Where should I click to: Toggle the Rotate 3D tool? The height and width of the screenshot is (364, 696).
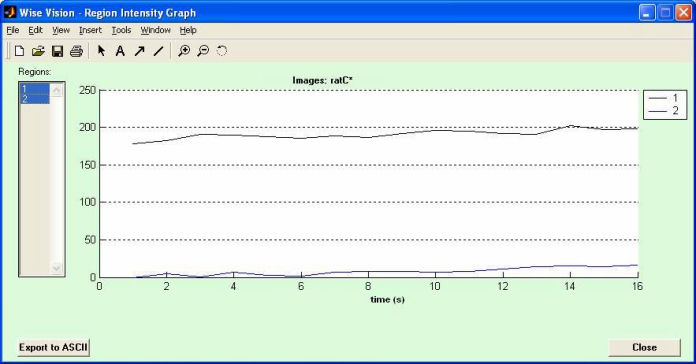pyautogui.click(x=221, y=51)
